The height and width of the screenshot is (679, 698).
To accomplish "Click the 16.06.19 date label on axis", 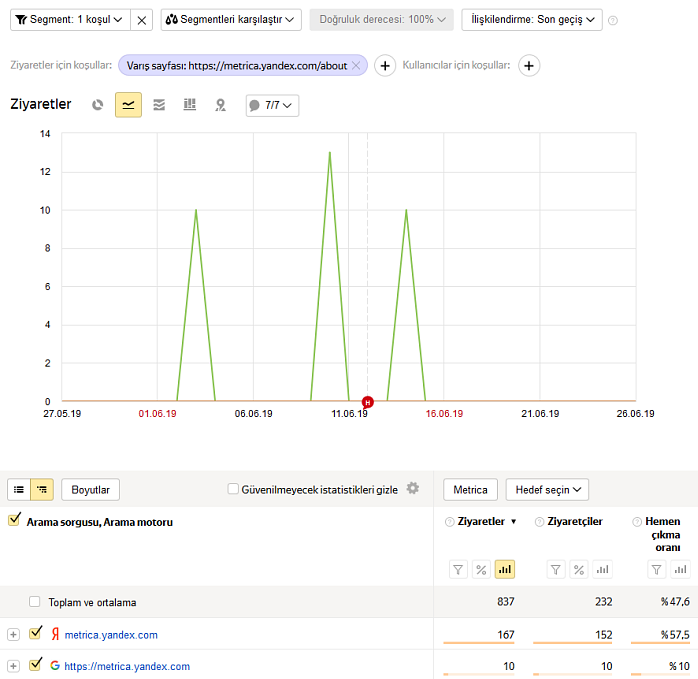I will pos(444,414).
